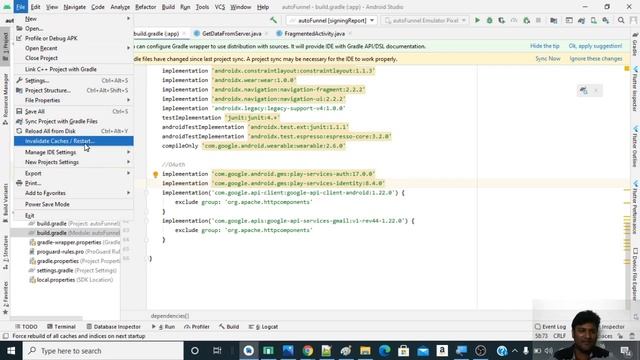
Task: Open the Project tool window sidebar tab
Action: (5, 46)
